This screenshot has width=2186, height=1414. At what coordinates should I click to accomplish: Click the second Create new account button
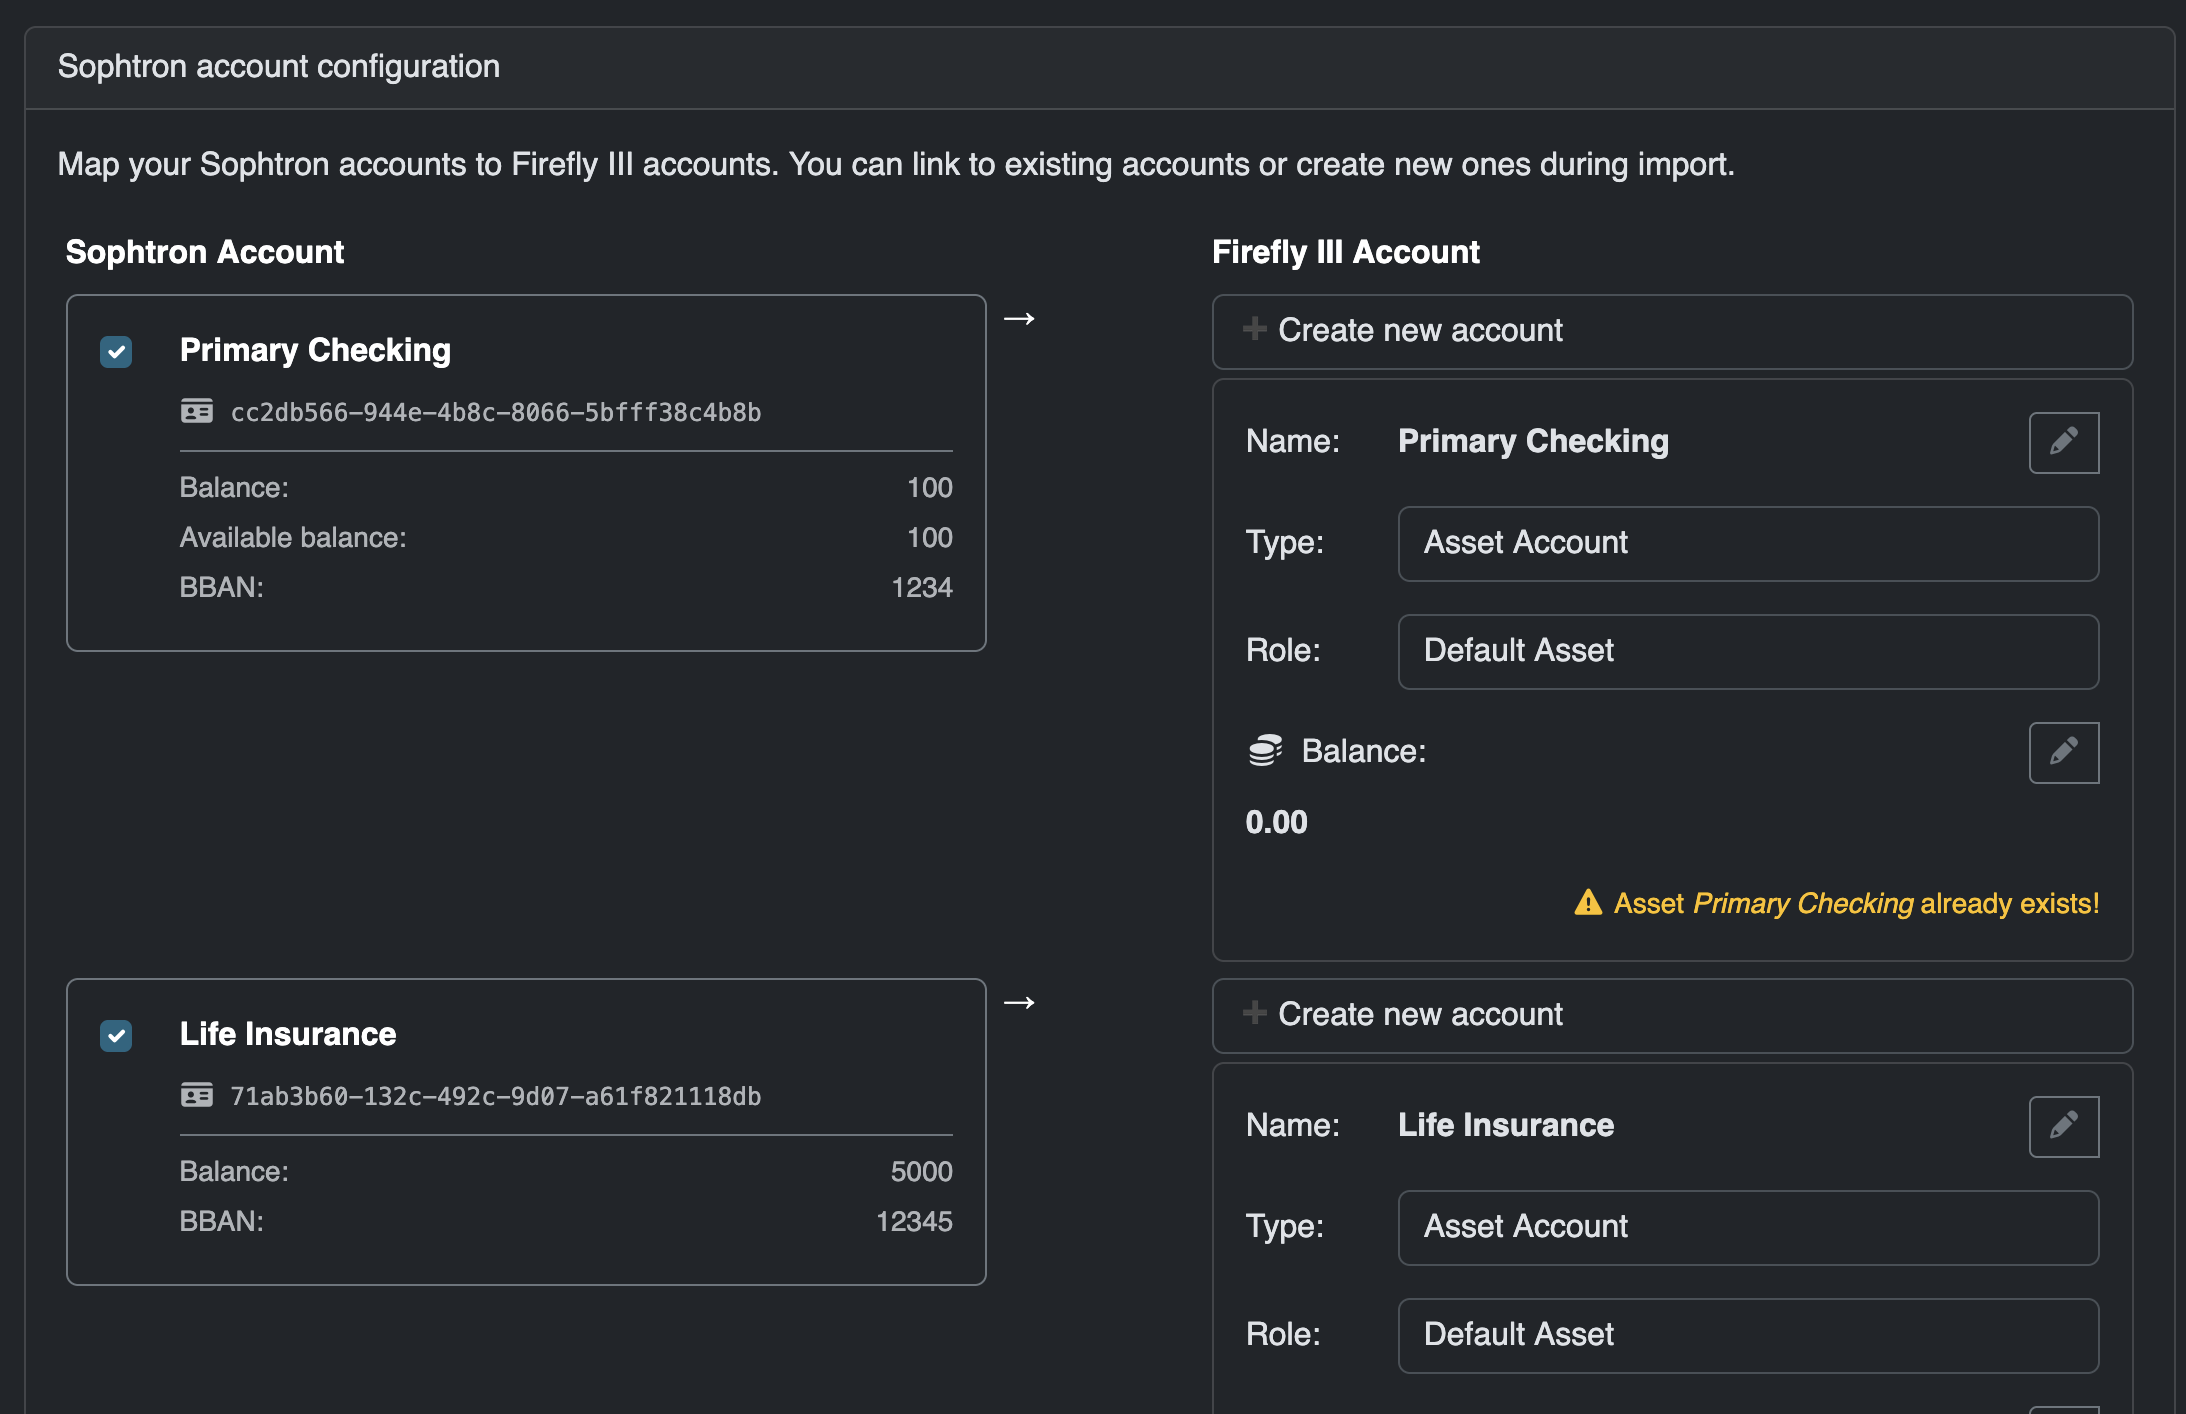tap(1672, 1014)
